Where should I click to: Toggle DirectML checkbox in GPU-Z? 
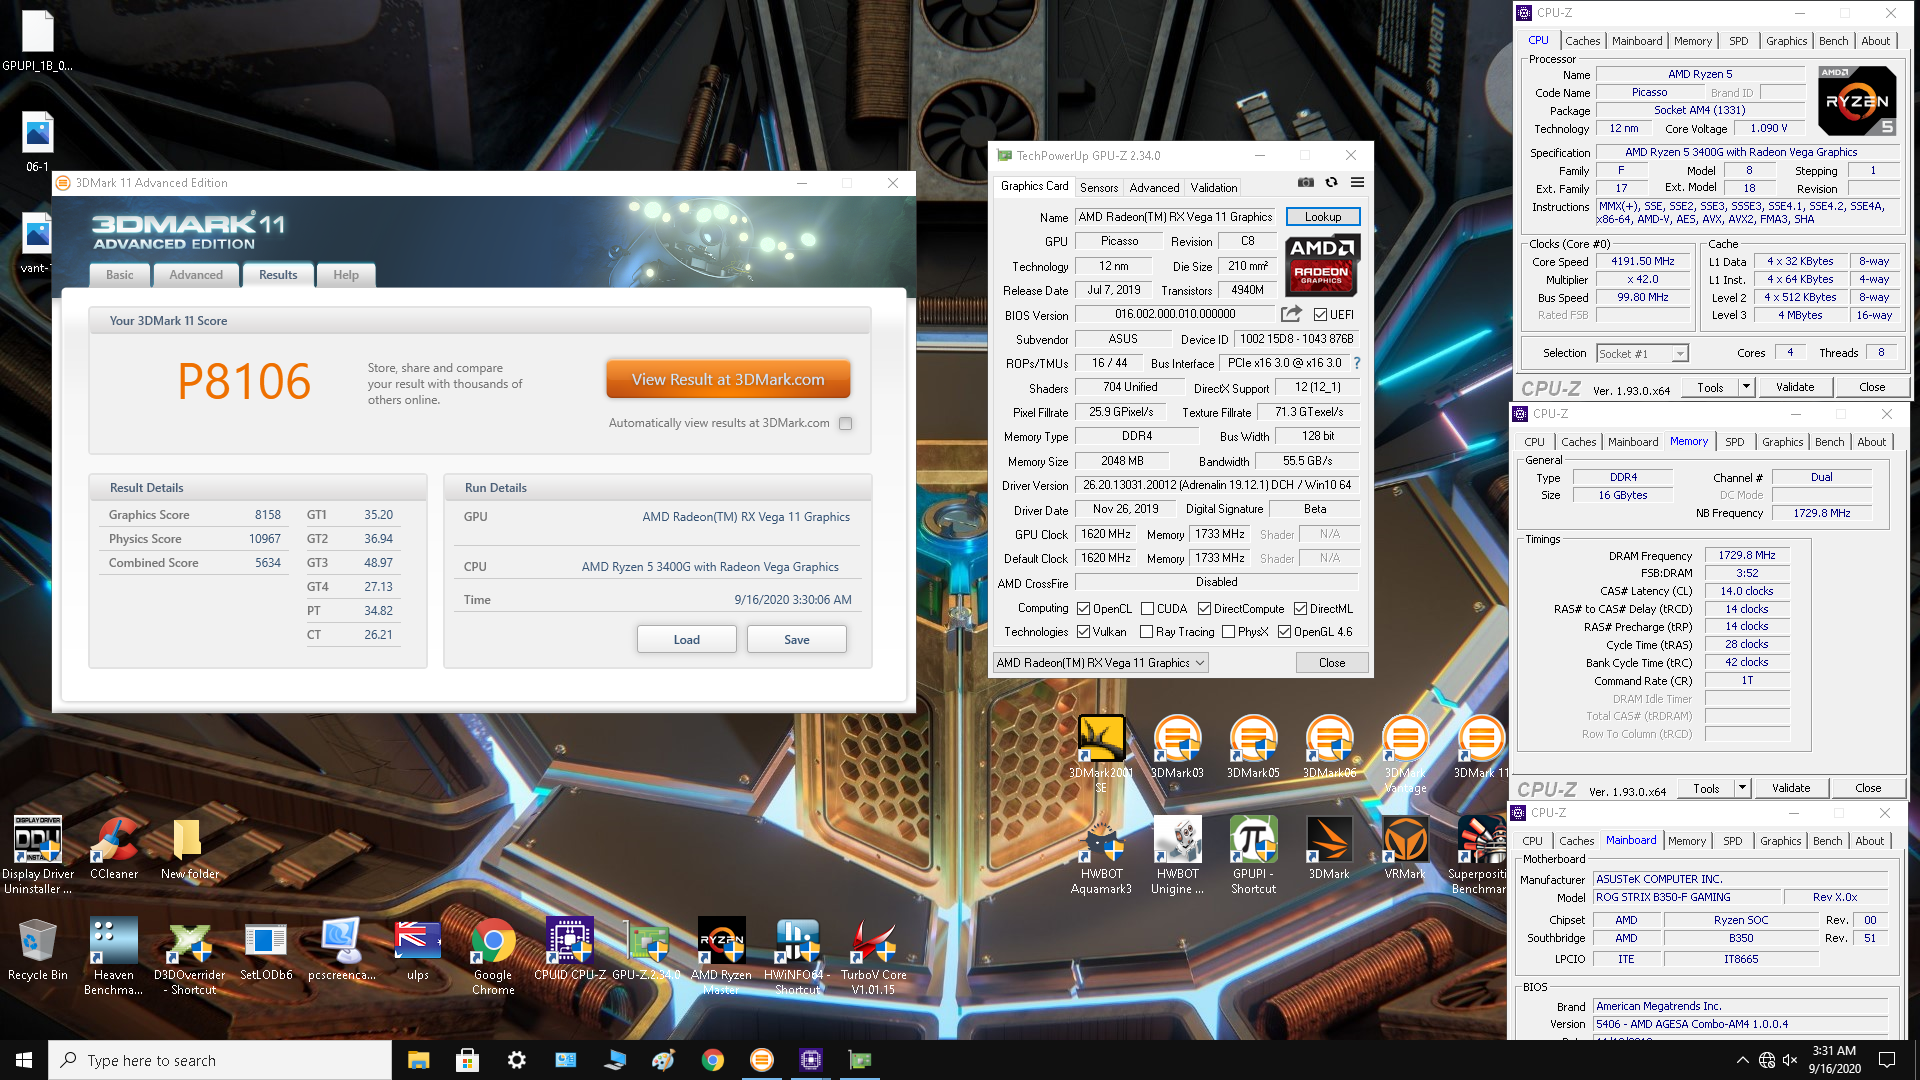[x=1300, y=608]
